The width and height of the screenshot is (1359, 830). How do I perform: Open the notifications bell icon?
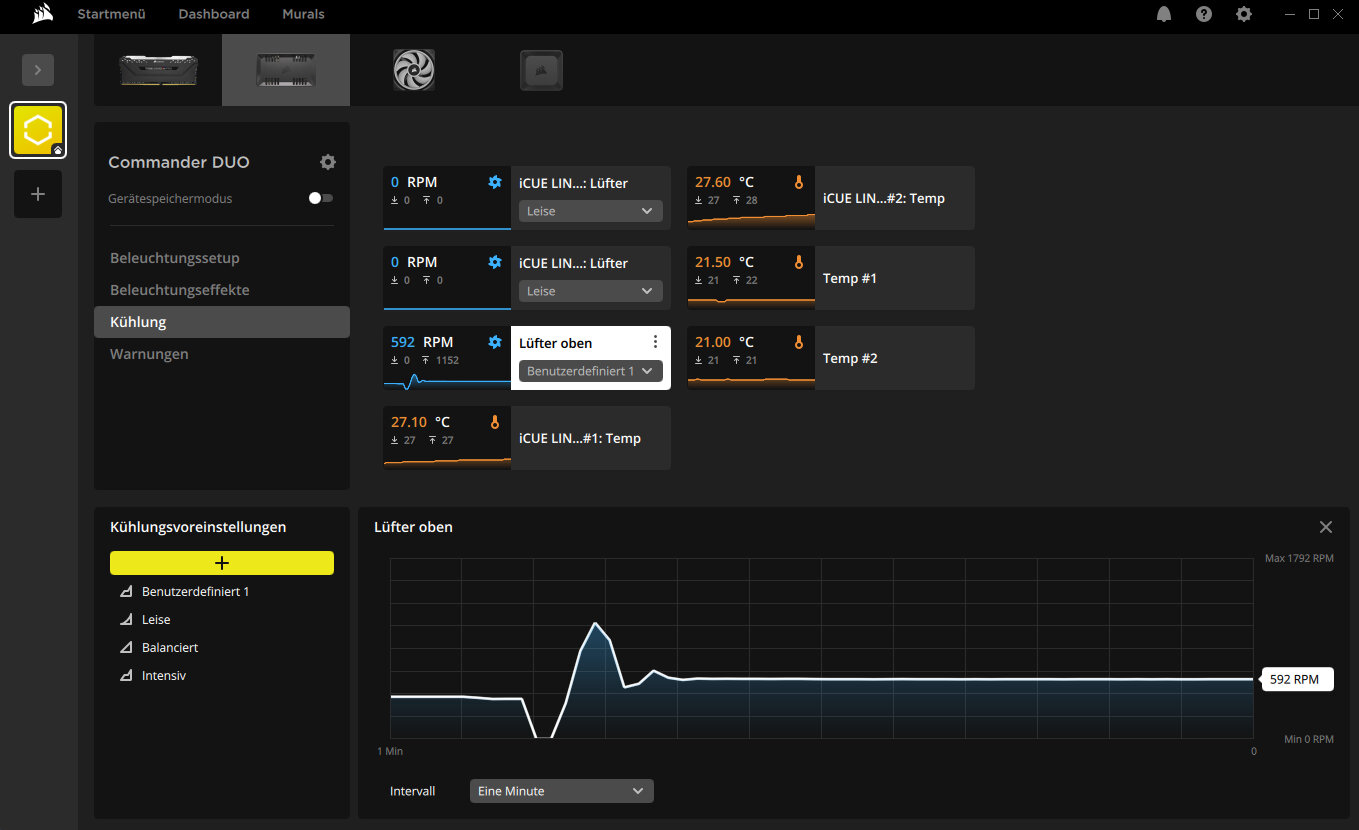coord(1164,14)
